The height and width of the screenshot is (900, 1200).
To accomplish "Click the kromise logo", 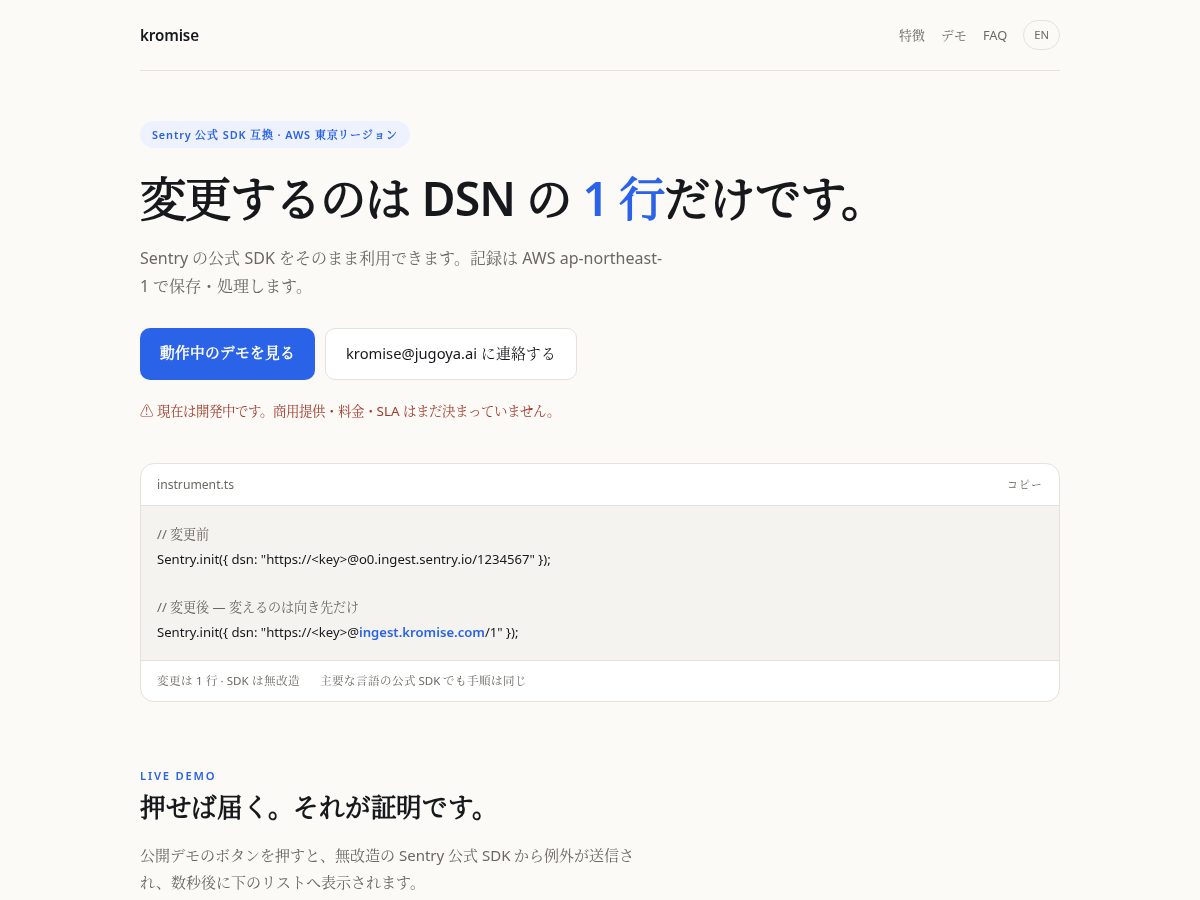I will 169,35.
